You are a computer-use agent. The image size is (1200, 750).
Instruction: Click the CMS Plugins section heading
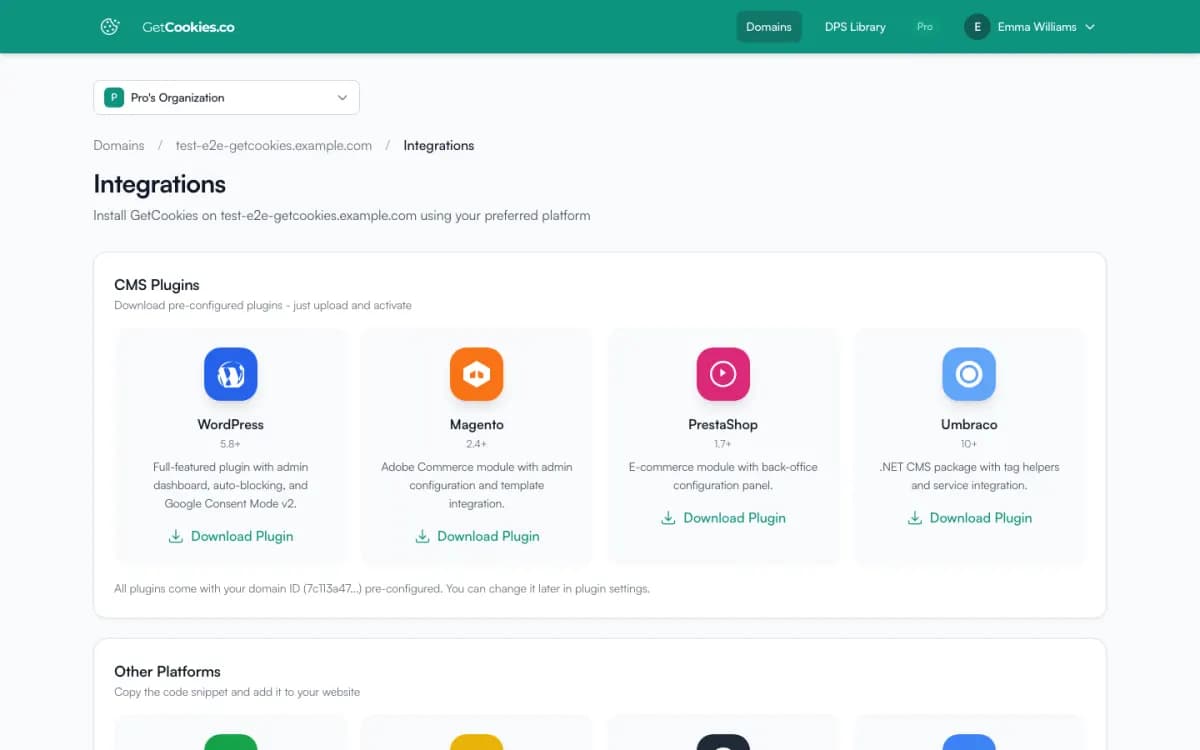pos(157,285)
